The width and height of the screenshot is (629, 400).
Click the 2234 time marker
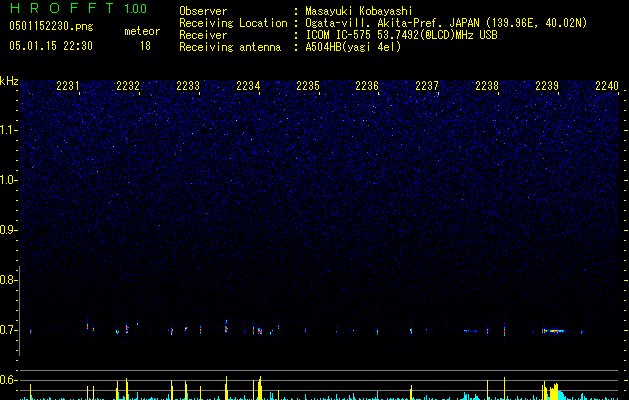pos(248,86)
